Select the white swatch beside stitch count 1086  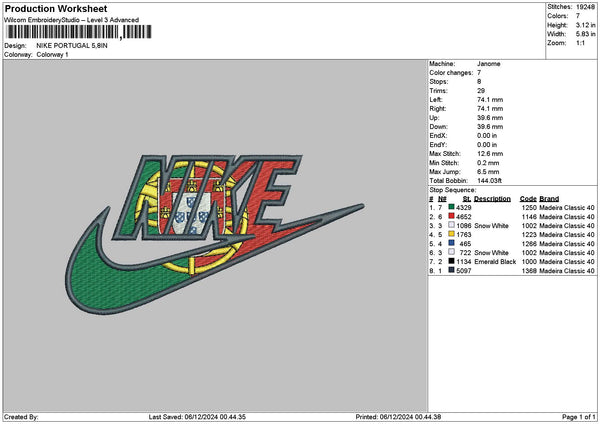[452, 225]
